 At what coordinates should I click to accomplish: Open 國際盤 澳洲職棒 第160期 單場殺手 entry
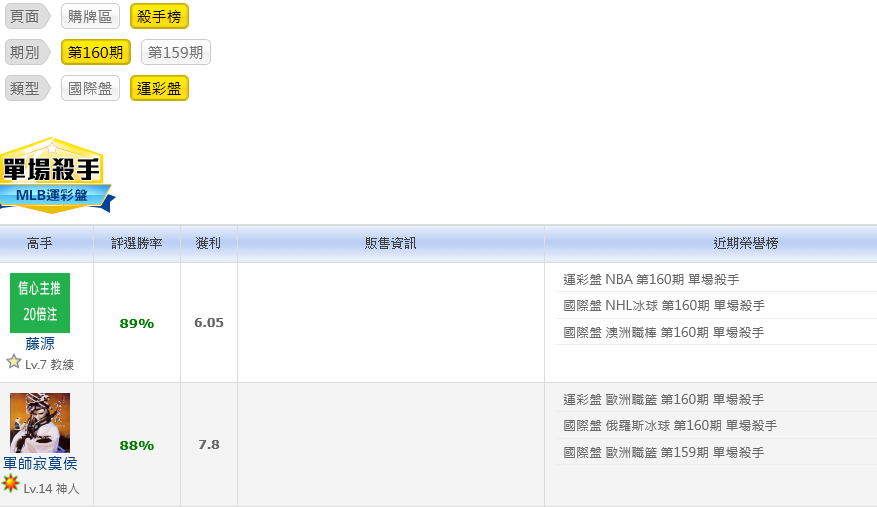(663, 332)
